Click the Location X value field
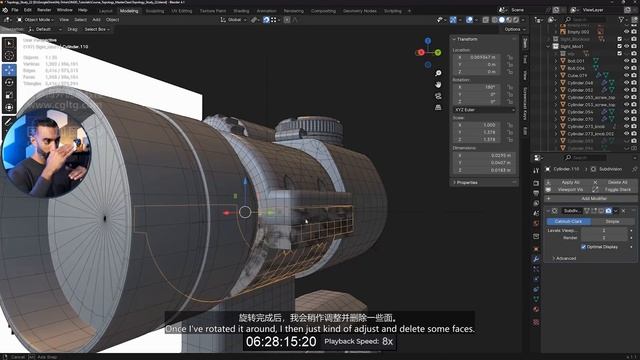Screen dimensions: 640x360 tap(476, 58)
